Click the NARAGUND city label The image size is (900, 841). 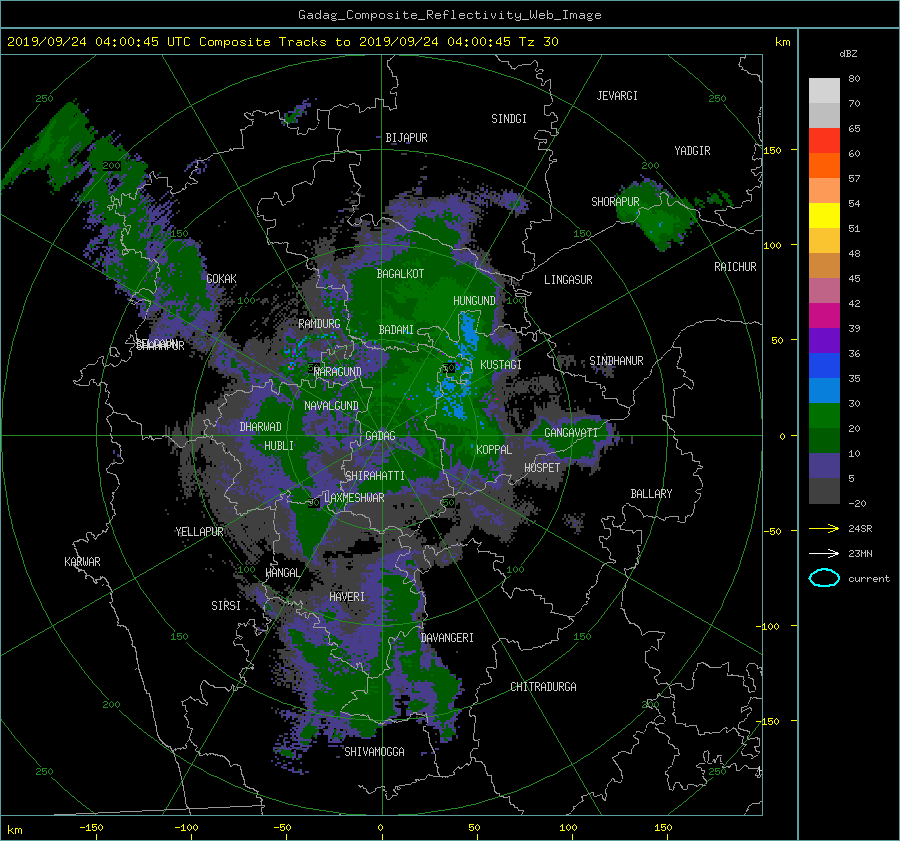coord(338,372)
